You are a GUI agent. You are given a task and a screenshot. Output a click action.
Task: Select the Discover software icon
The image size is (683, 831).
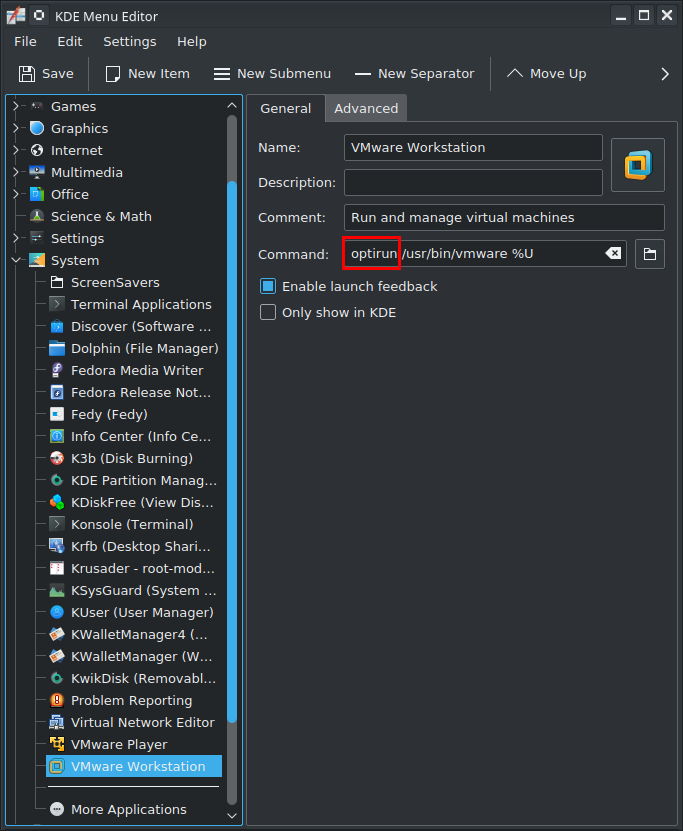[x=57, y=326]
